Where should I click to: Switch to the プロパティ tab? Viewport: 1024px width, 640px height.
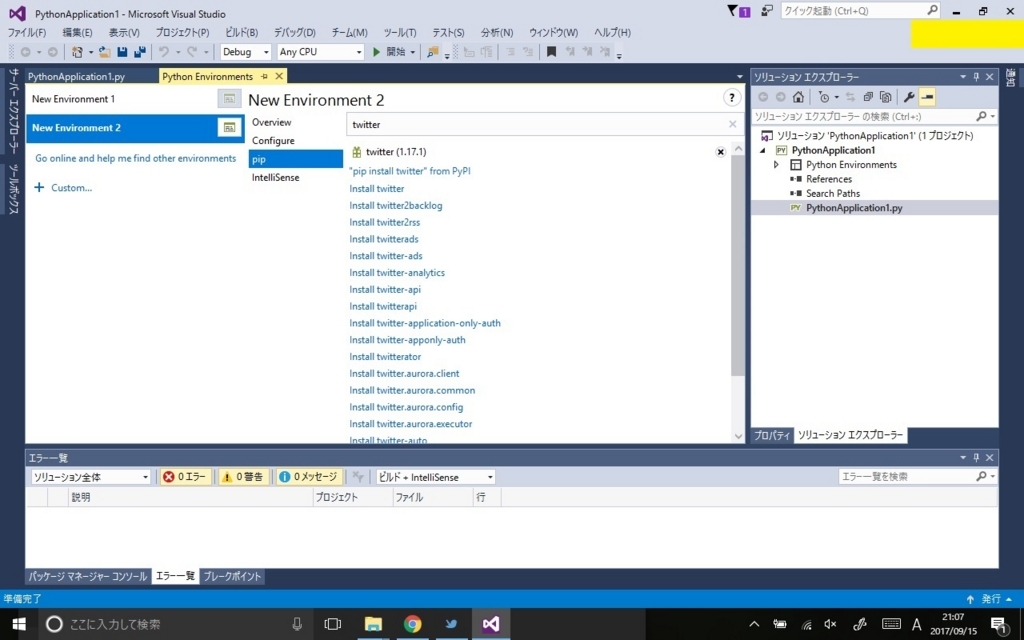(772, 435)
